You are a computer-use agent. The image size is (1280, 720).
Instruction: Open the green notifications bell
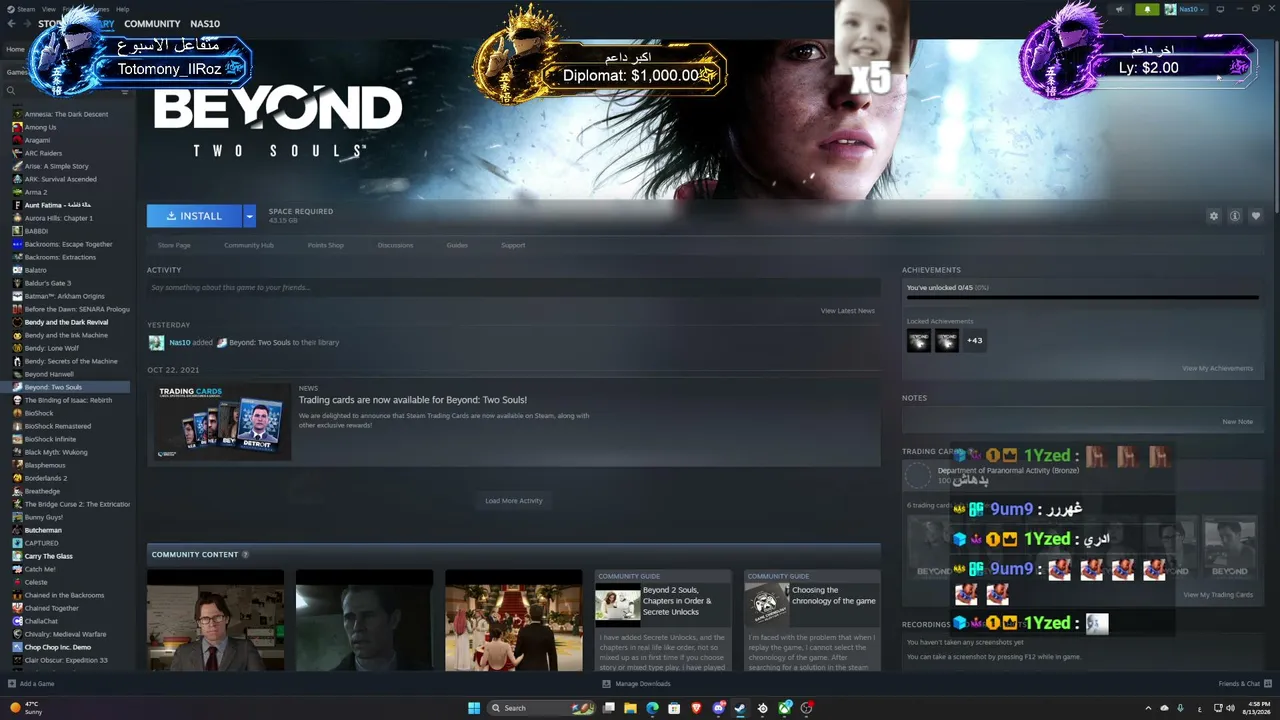(x=1147, y=9)
